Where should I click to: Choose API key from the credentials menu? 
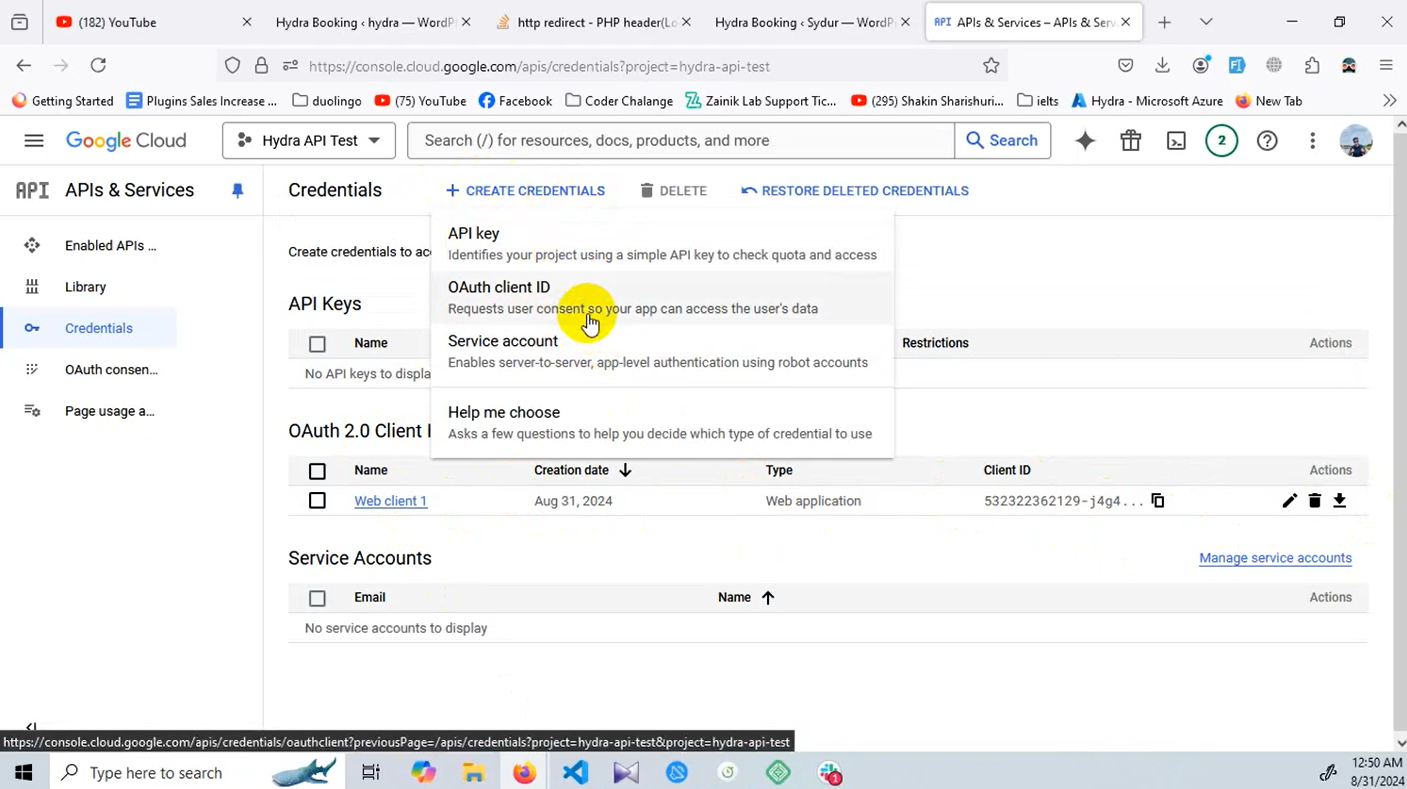[x=662, y=243]
